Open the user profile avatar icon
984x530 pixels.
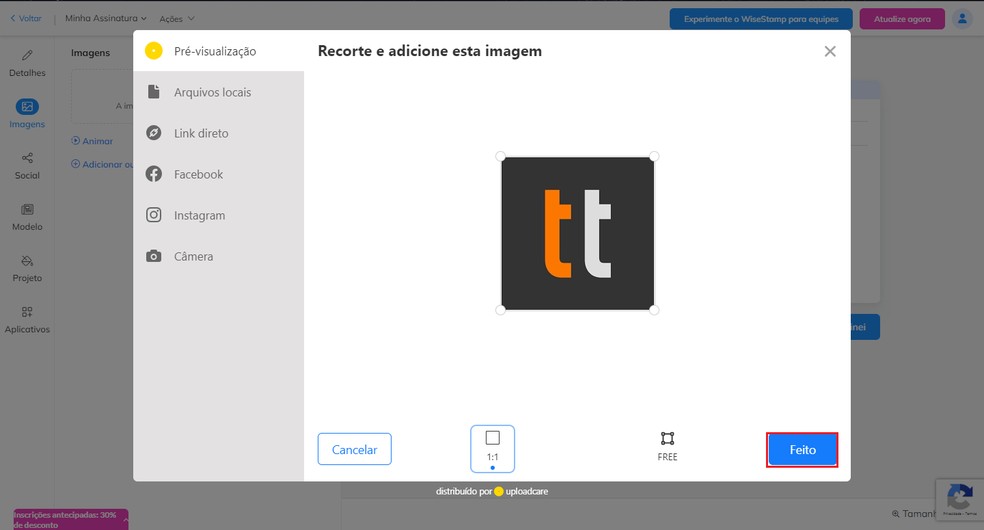[x=961, y=19]
